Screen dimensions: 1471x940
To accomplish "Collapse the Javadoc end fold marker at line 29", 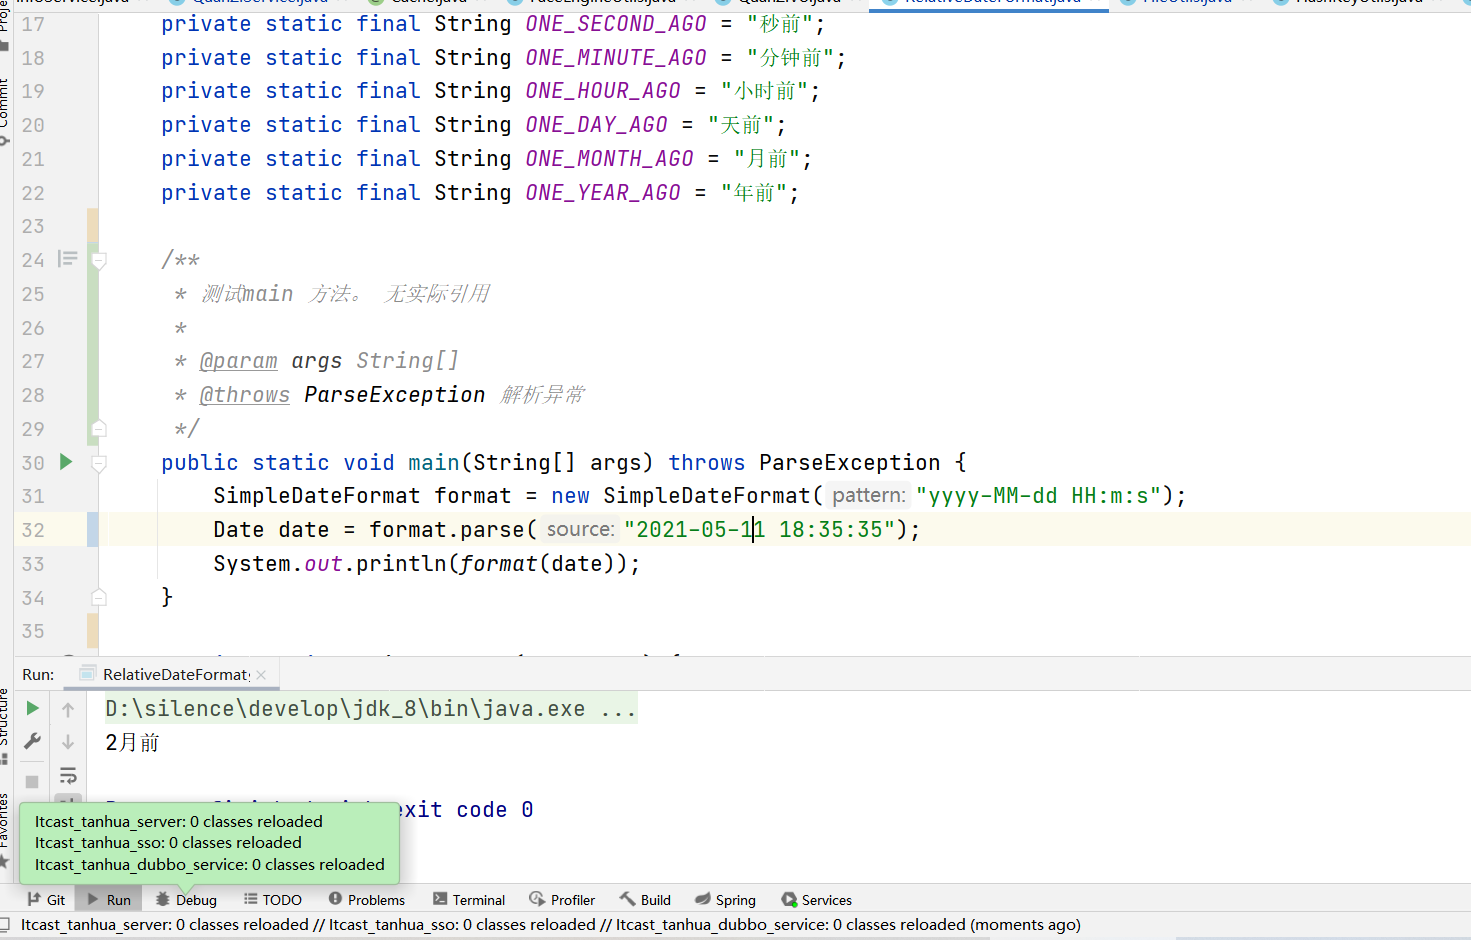I will (x=99, y=429).
